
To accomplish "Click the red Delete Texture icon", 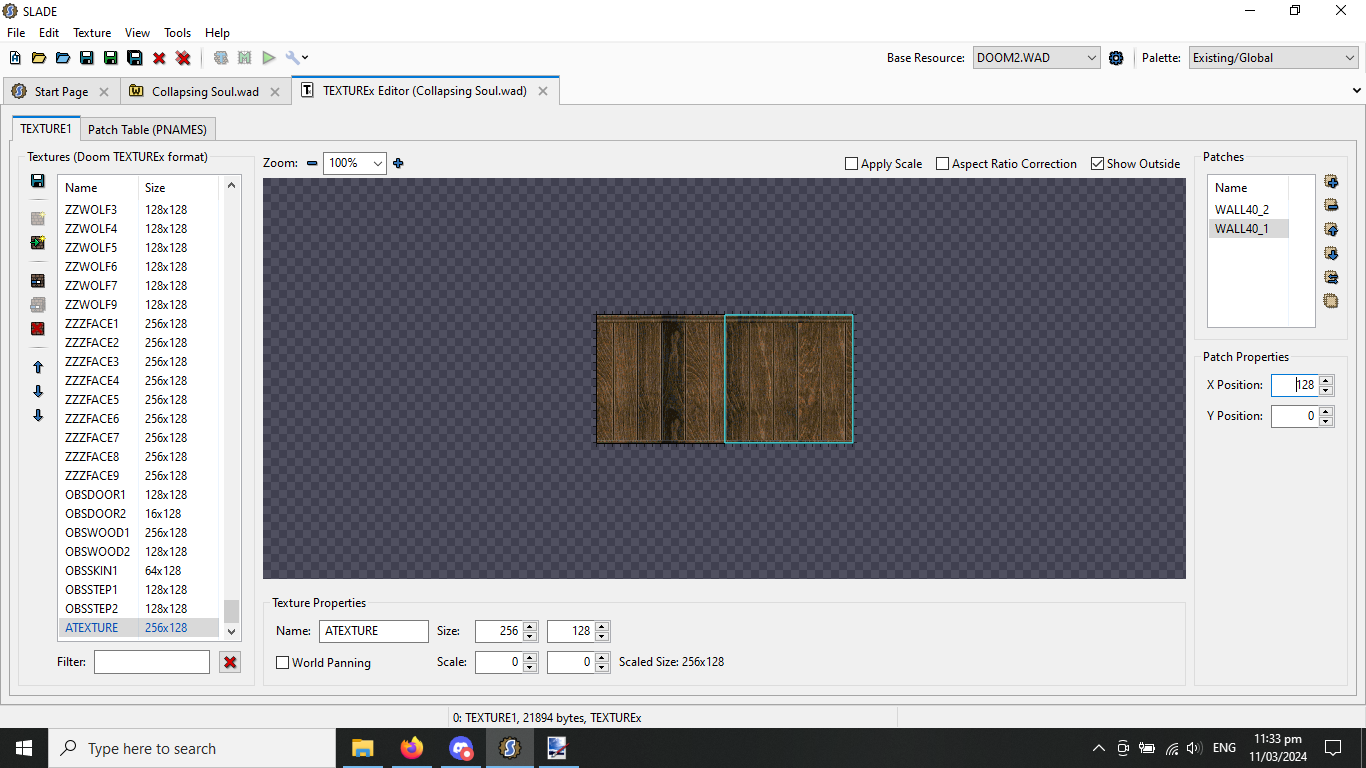I will [38, 328].
